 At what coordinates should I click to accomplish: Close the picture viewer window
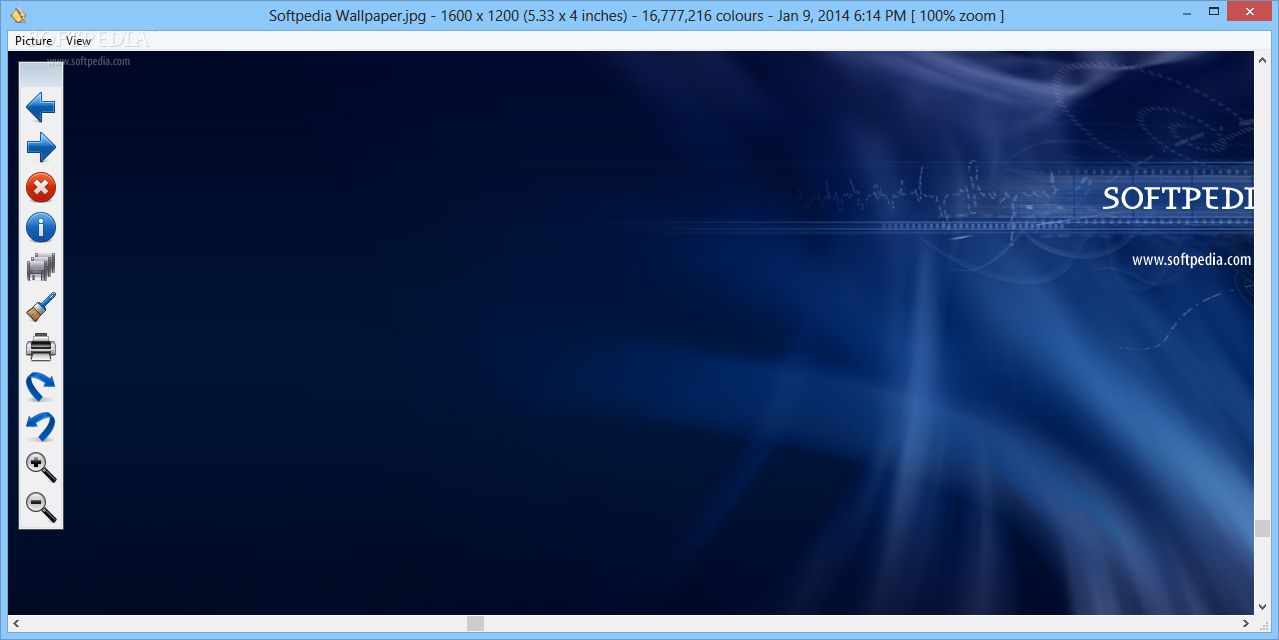tap(1250, 12)
